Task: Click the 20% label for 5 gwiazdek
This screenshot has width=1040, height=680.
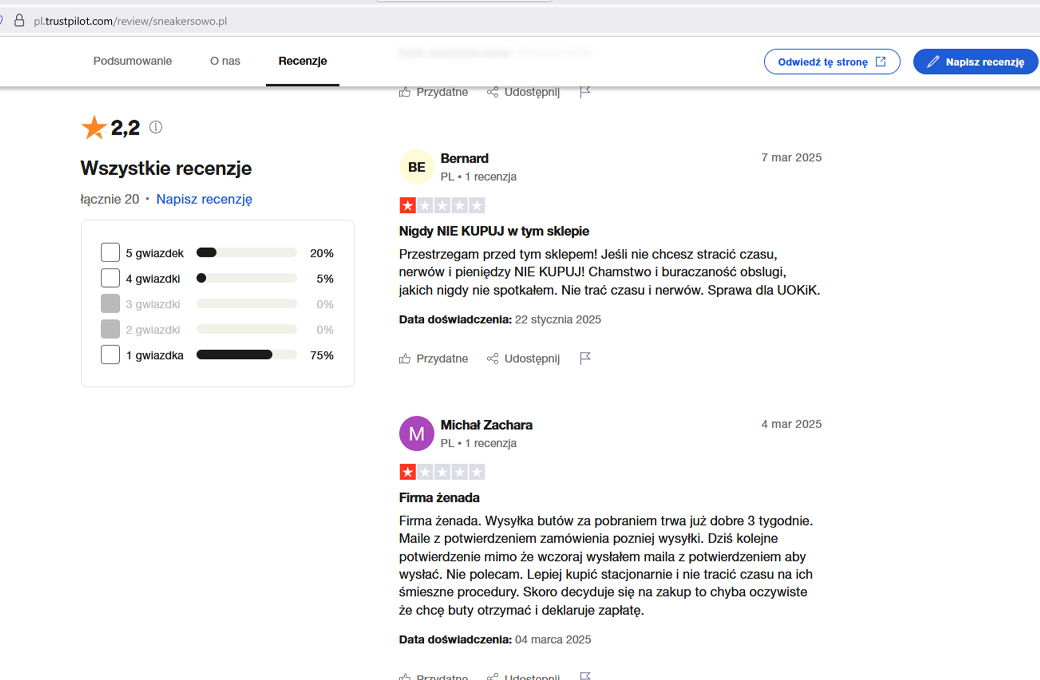Action: coord(322,253)
